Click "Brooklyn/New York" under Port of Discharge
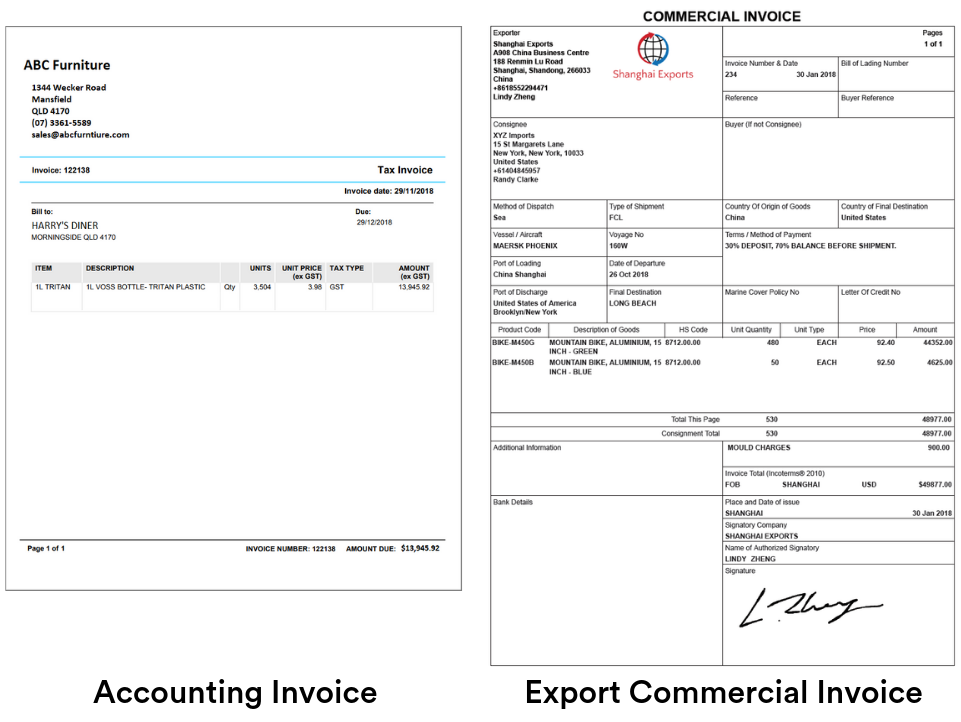The width and height of the screenshot is (961, 722). pos(525,312)
